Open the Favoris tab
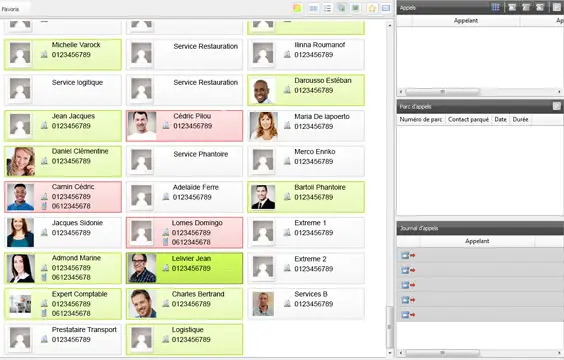564x360 pixels. click(x=11, y=9)
